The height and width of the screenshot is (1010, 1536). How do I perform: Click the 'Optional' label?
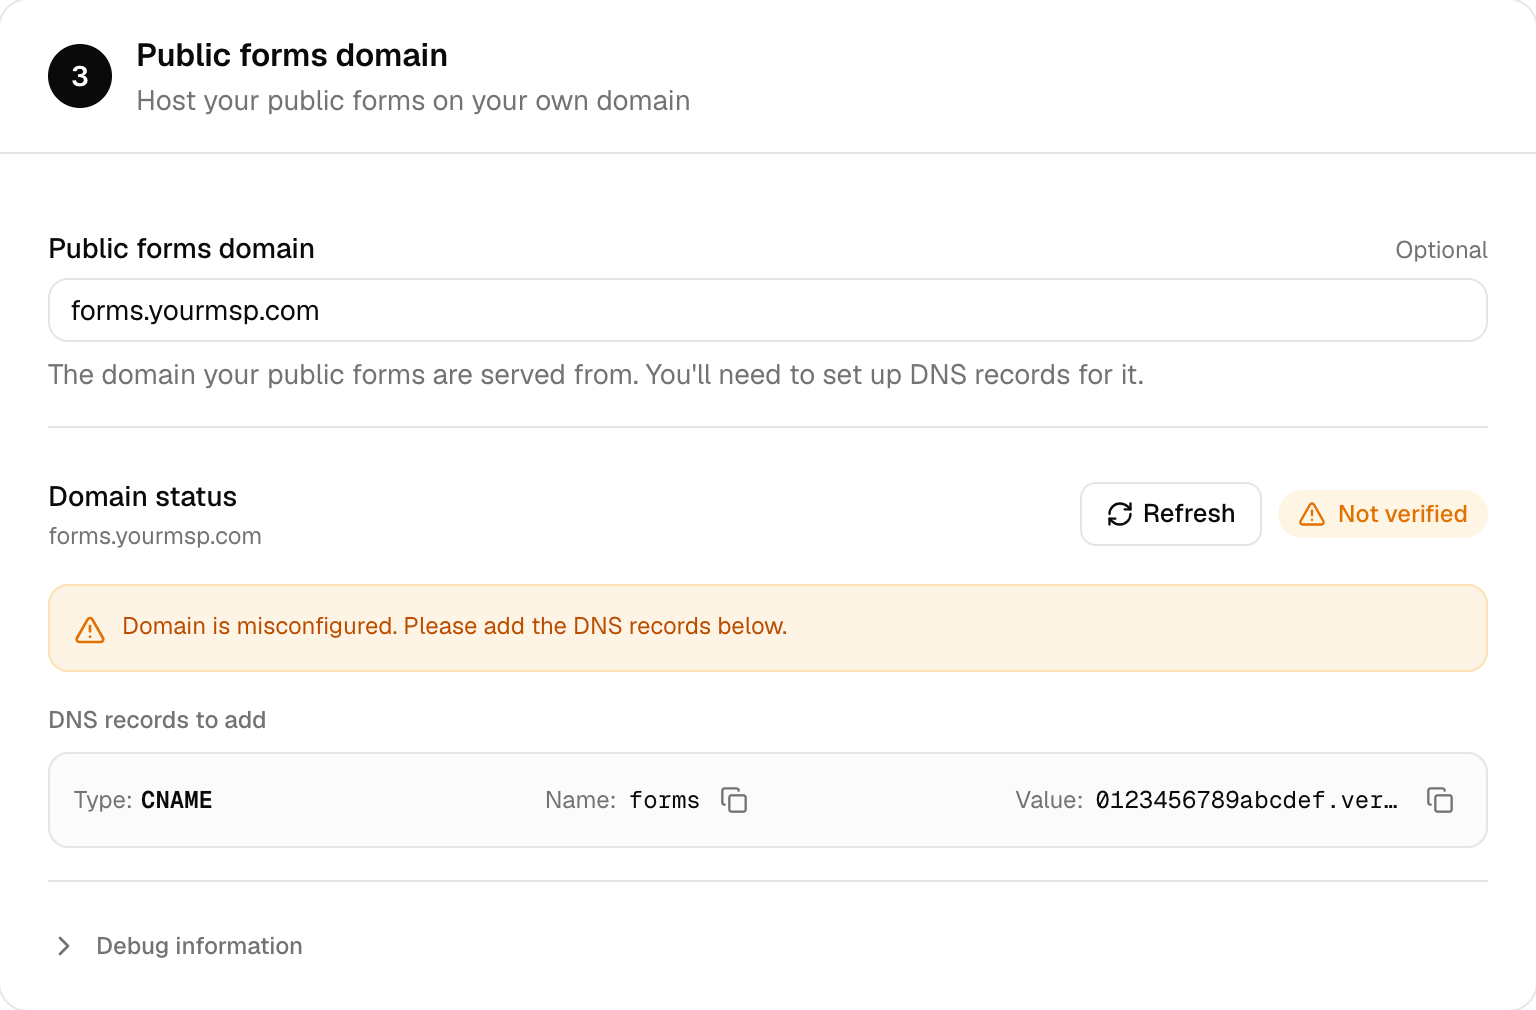point(1441,250)
